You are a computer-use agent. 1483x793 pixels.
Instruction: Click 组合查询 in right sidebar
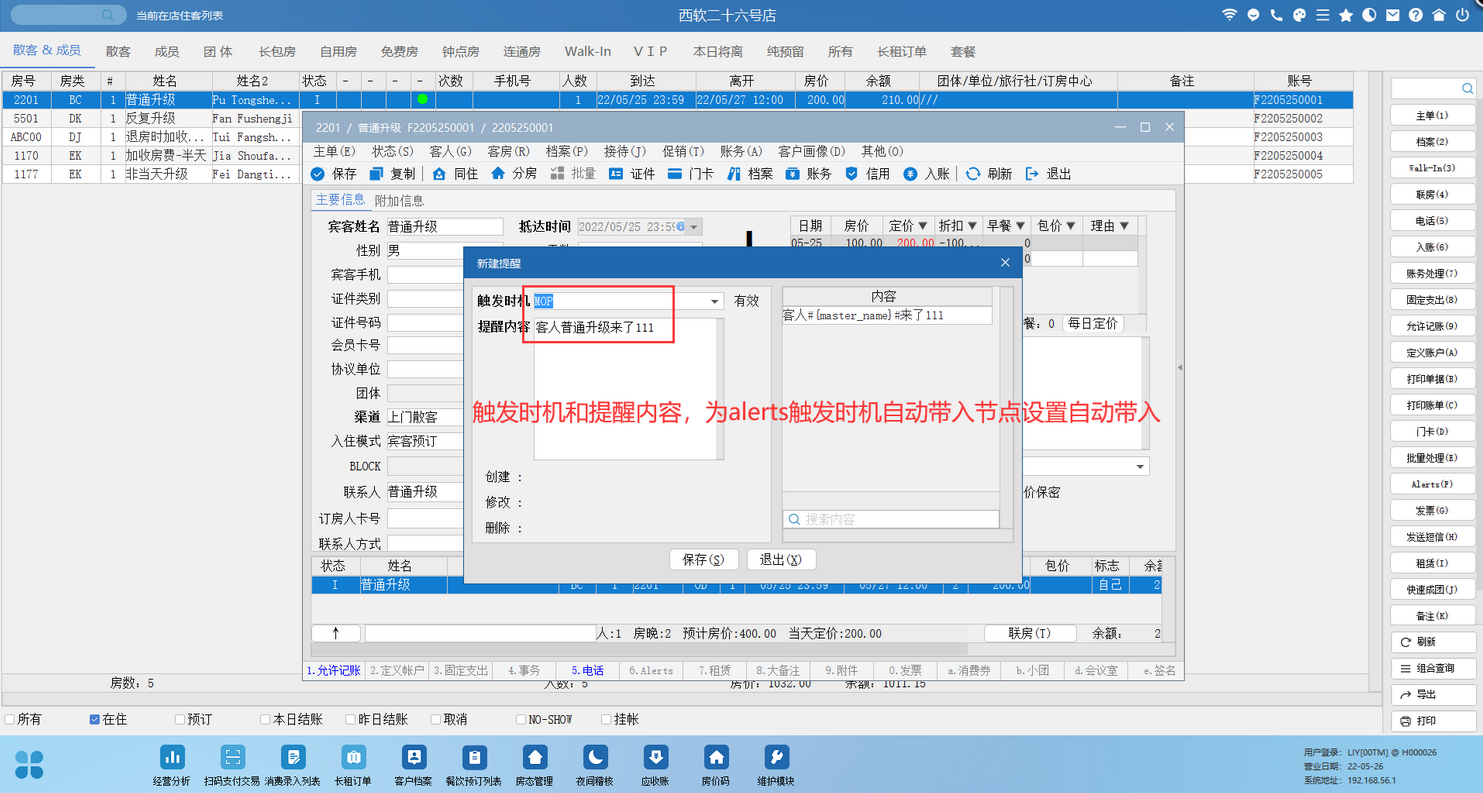[x=1432, y=668]
